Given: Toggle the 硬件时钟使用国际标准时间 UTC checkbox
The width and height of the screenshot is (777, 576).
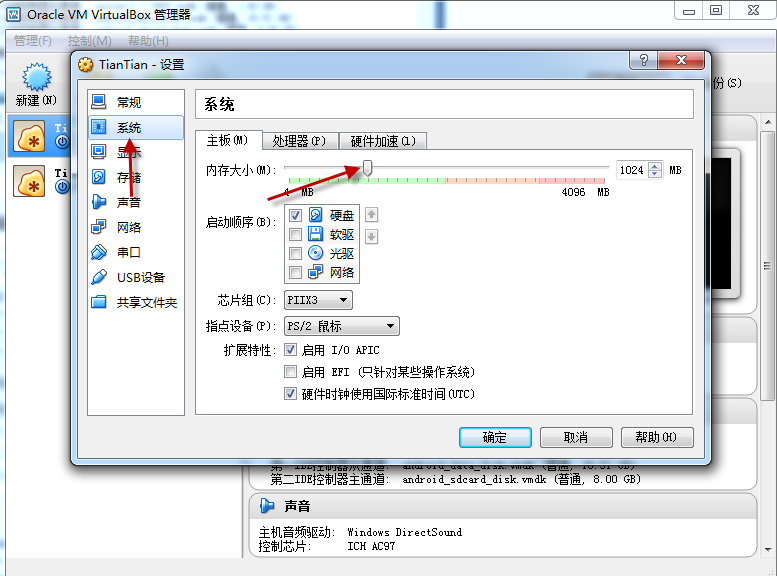Looking at the screenshot, I should tap(290, 394).
